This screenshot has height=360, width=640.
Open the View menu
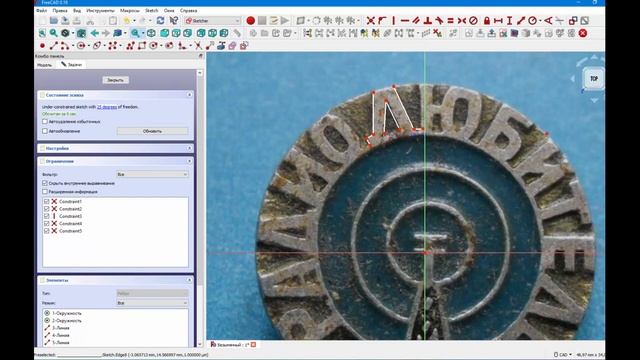pyautogui.click(x=77, y=11)
